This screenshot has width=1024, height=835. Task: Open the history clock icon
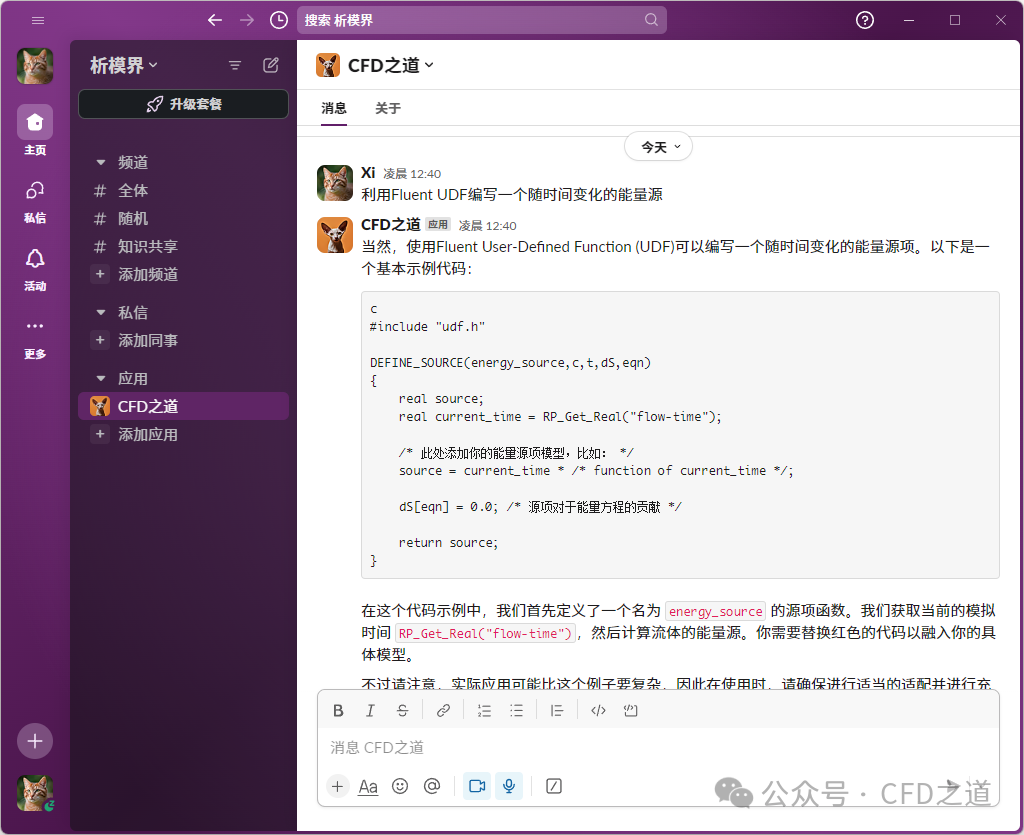pos(279,20)
